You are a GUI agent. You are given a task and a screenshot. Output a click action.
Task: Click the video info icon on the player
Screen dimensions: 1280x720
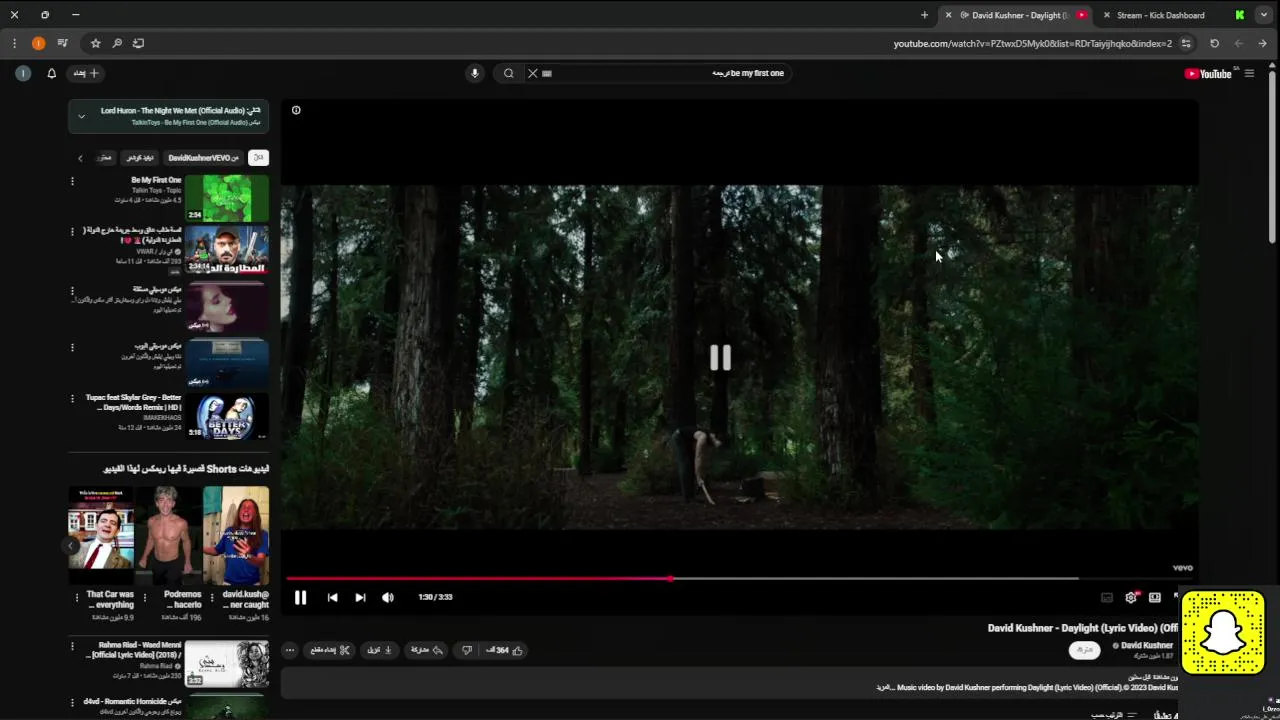tap(296, 110)
